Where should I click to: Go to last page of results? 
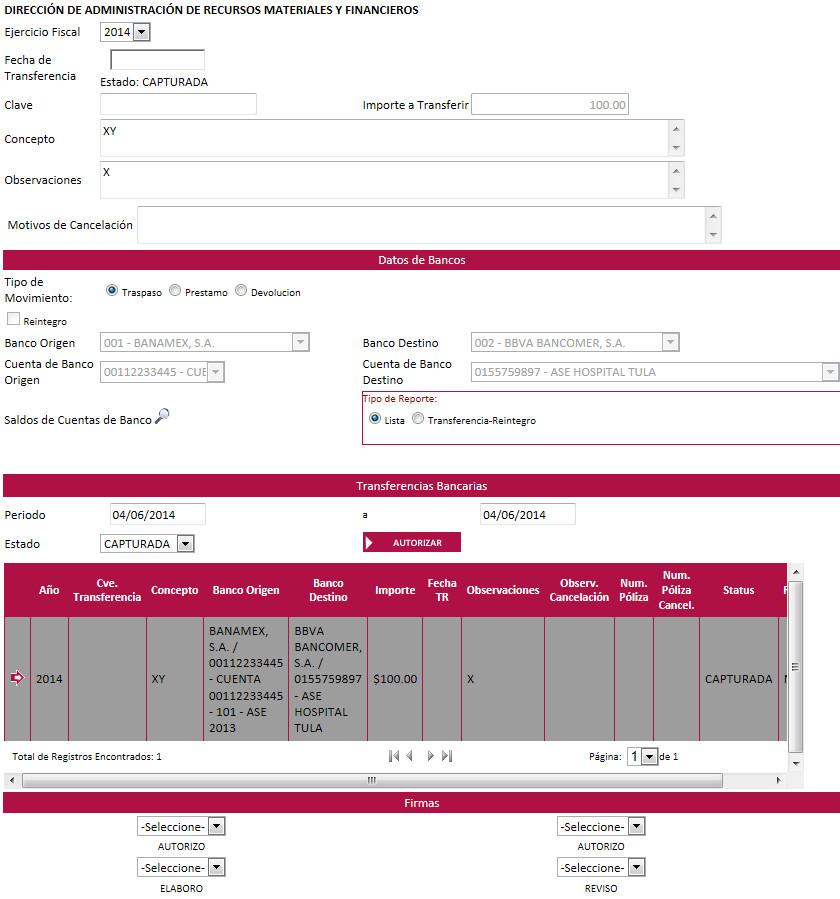pyautogui.click(x=447, y=756)
